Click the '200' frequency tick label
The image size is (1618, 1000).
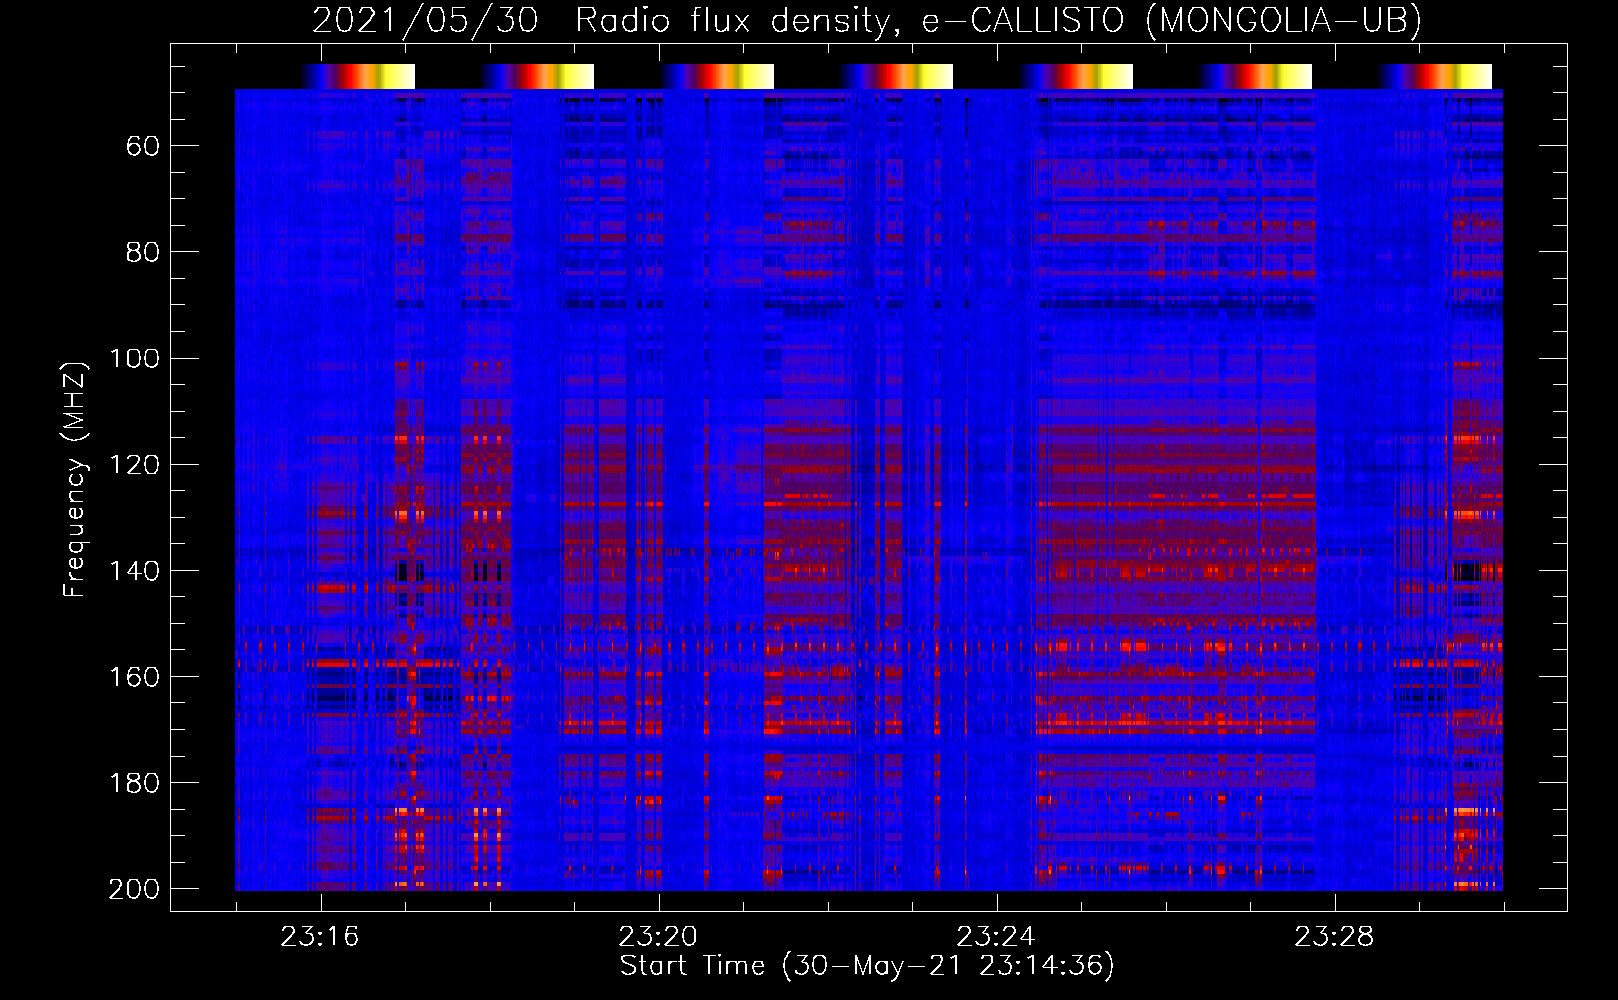tap(134, 889)
